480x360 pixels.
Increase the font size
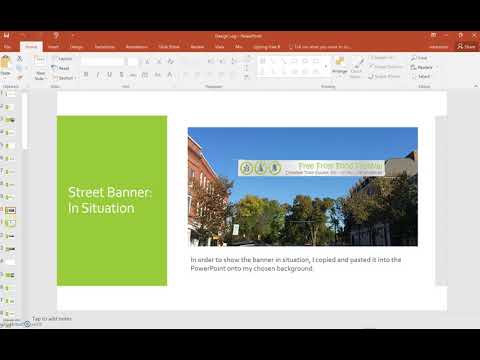point(148,61)
